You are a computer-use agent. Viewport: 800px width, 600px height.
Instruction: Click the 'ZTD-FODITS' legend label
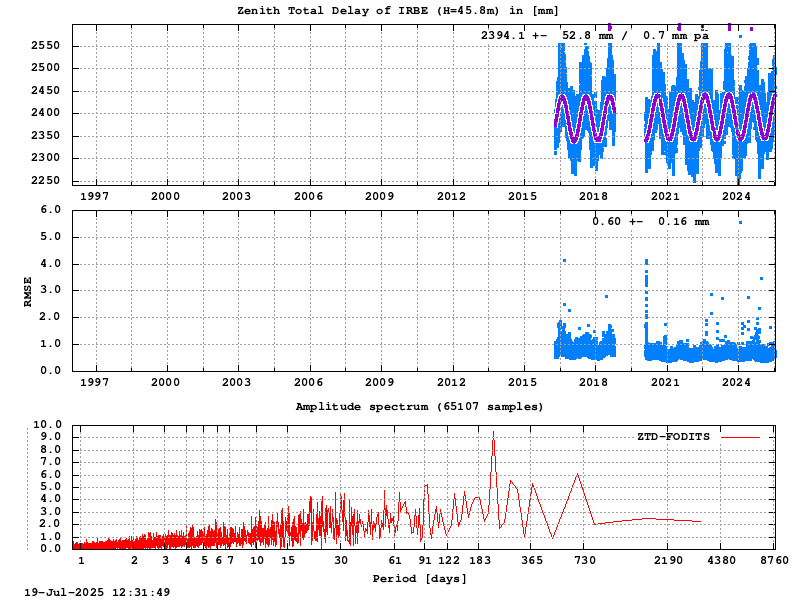pos(673,437)
